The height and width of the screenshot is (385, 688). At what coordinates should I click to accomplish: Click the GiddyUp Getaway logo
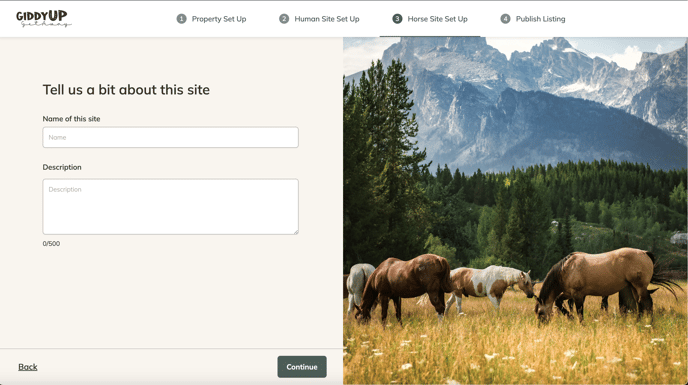(x=43, y=18)
